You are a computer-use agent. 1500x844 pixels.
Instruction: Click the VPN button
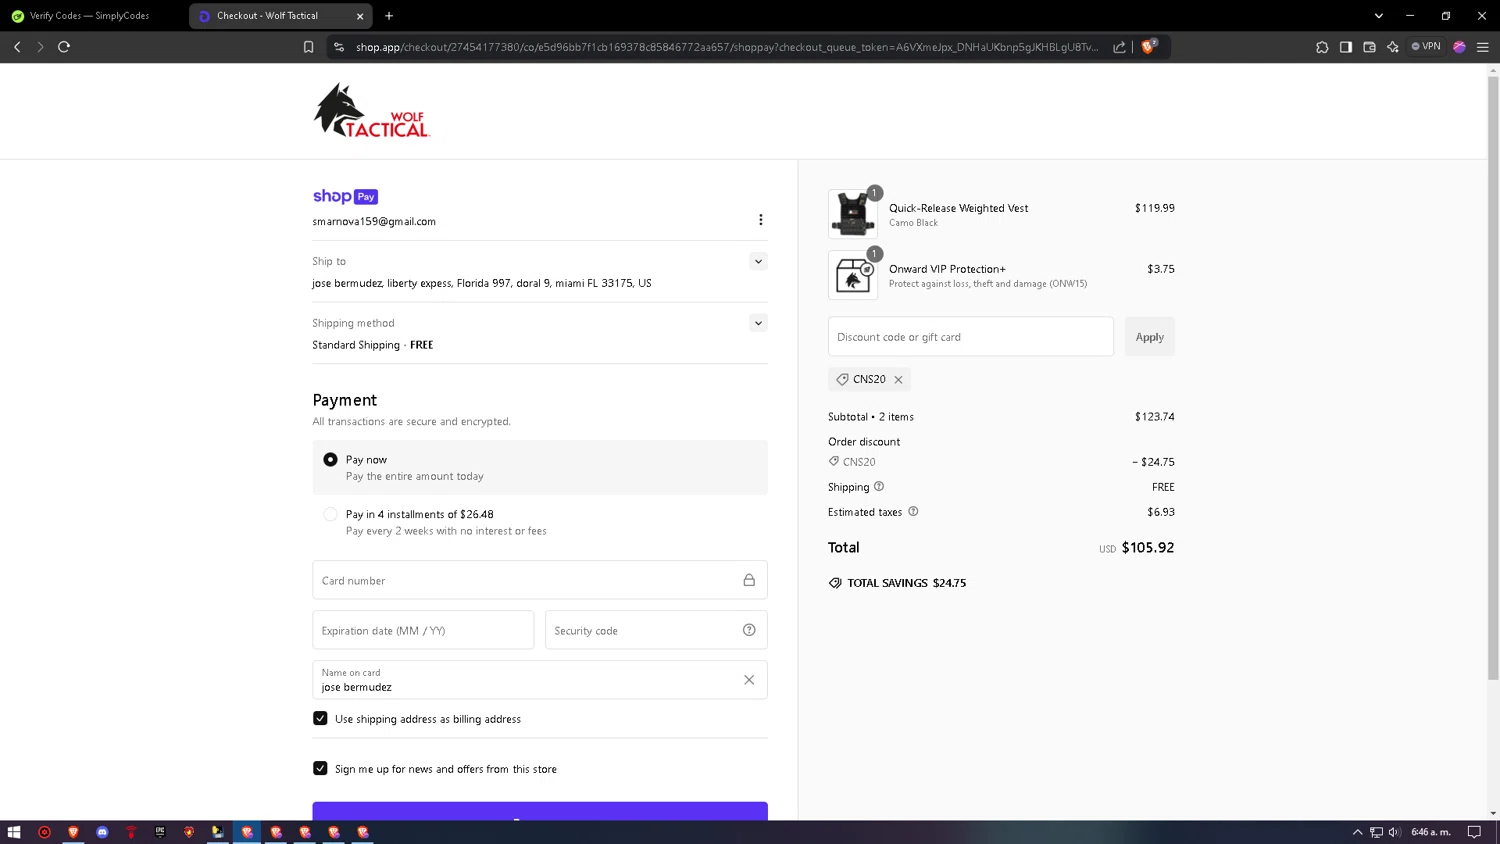[1426, 47]
